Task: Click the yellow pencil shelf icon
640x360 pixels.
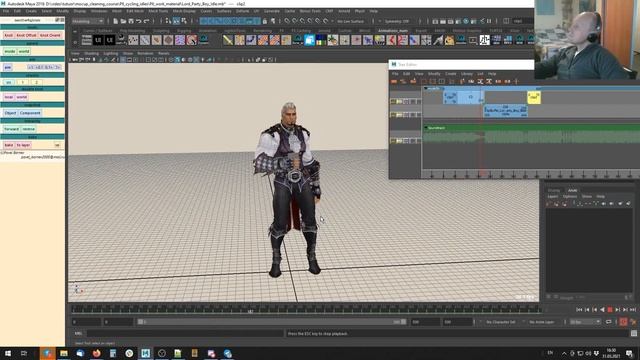Action: (228, 40)
